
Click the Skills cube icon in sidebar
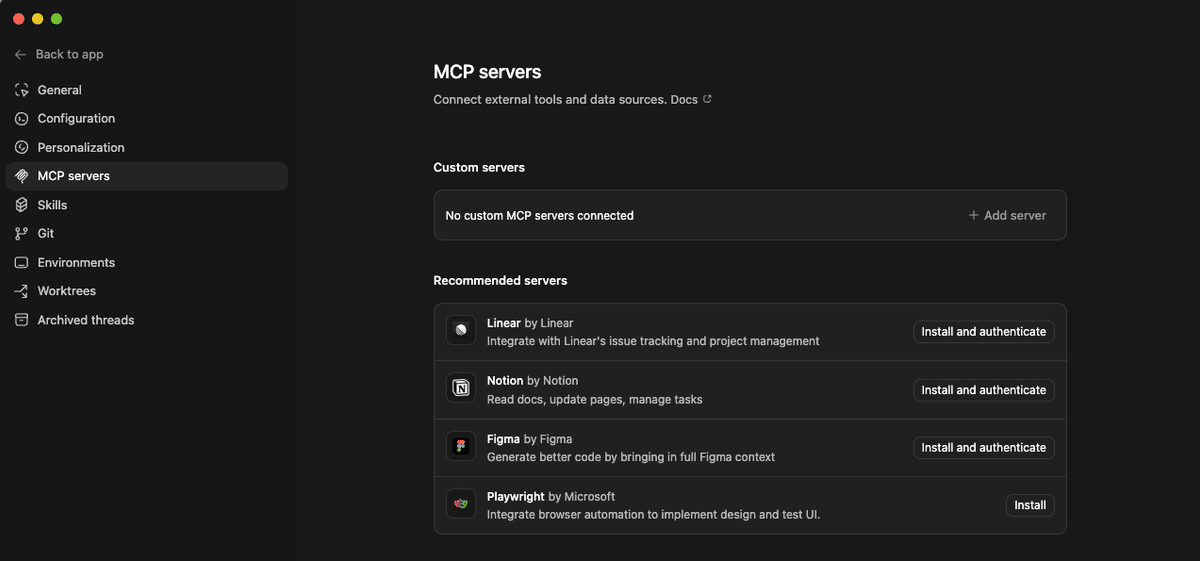coord(21,205)
